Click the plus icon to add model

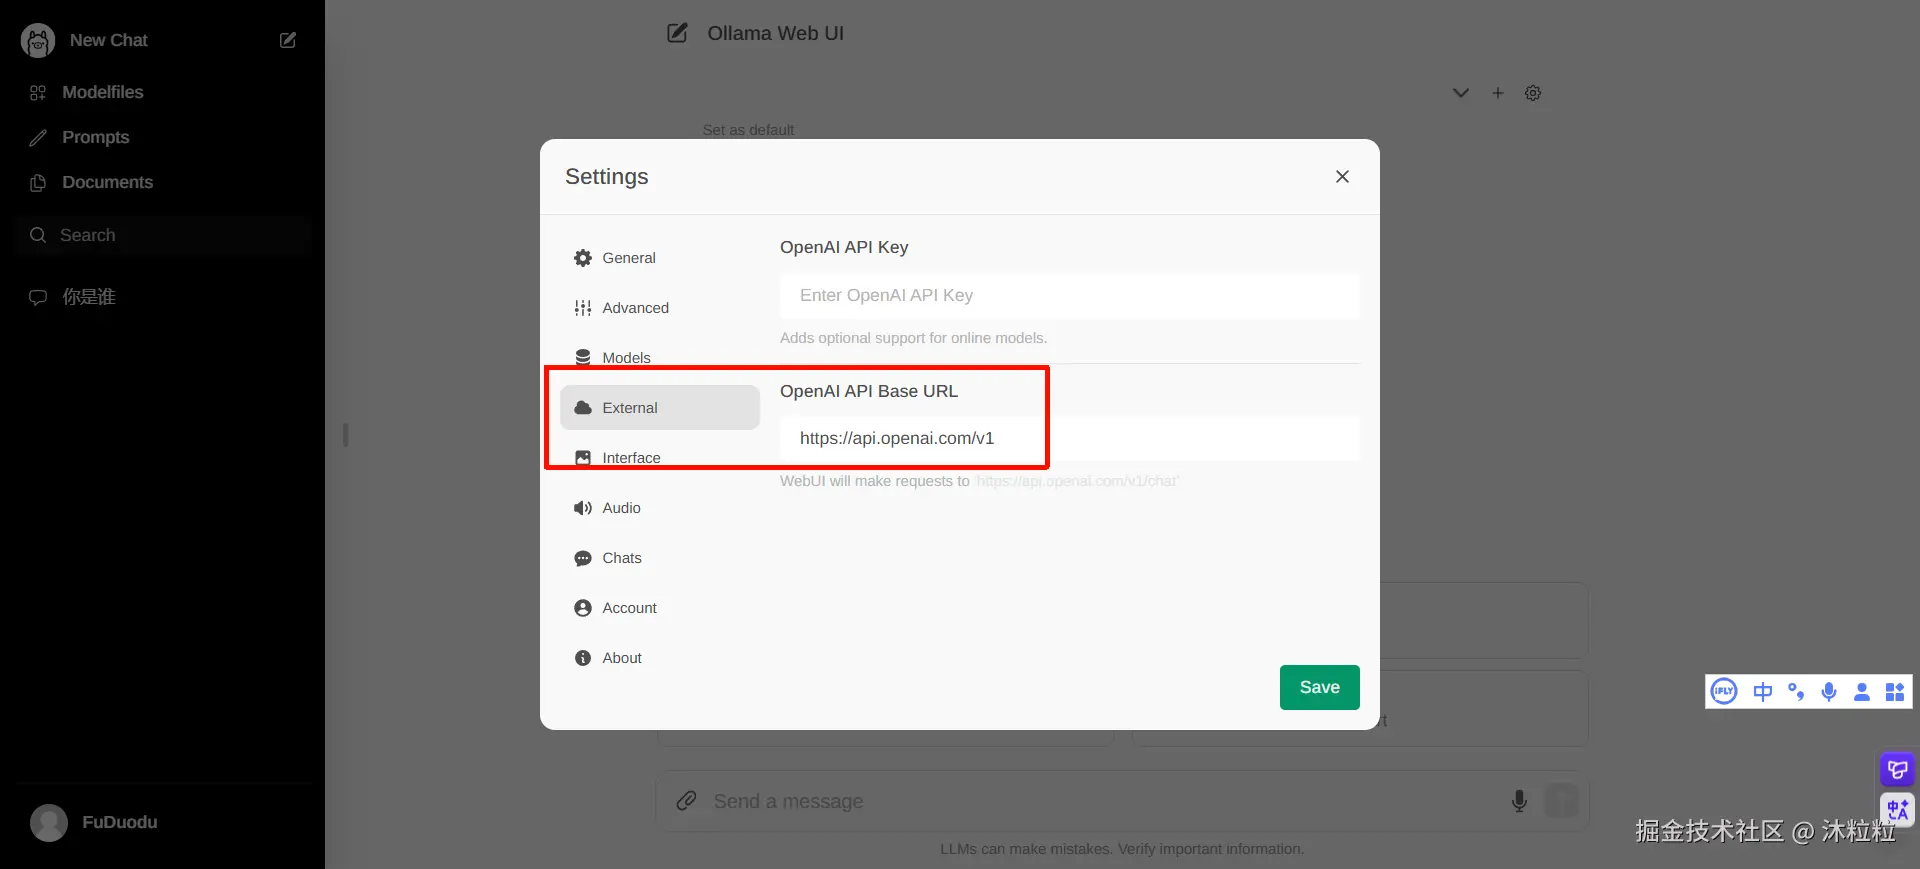[1498, 93]
